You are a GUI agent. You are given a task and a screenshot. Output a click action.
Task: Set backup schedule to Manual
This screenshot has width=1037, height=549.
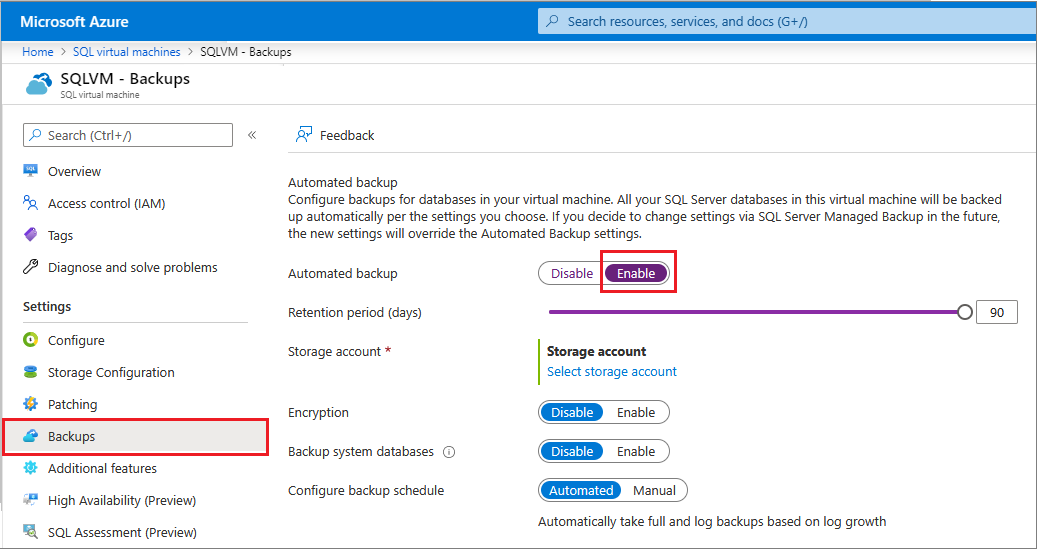[654, 490]
